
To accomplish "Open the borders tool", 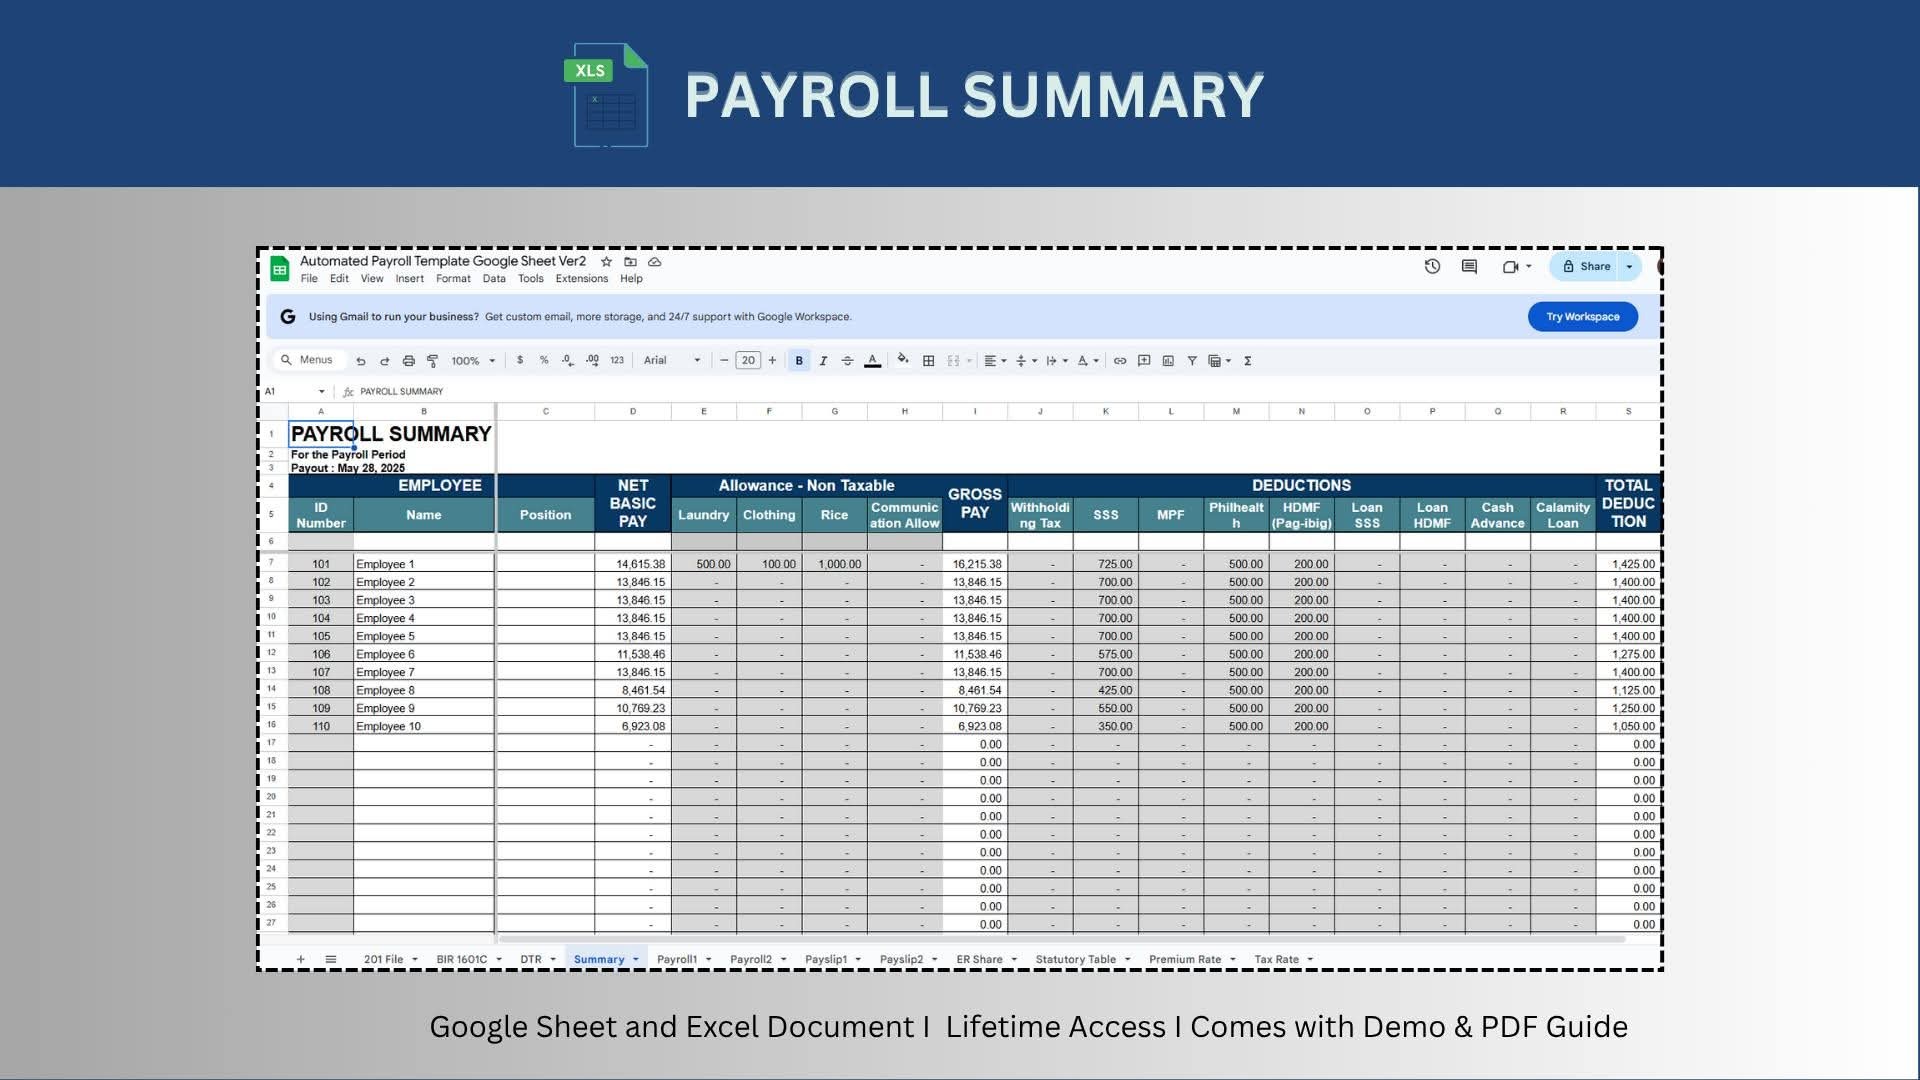I will pos(928,361).
